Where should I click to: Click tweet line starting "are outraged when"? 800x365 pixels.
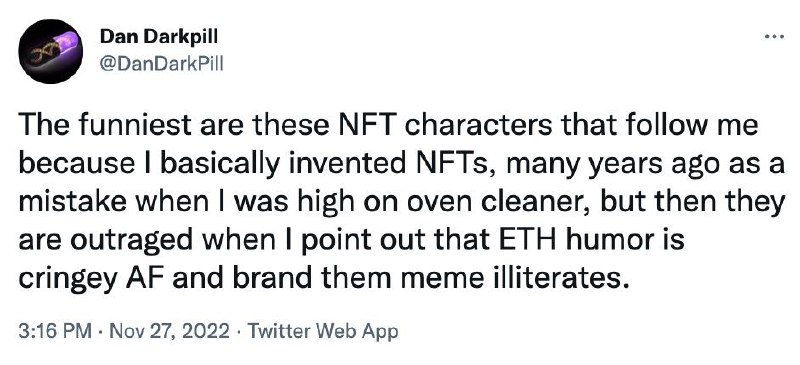tap(351, 240)
